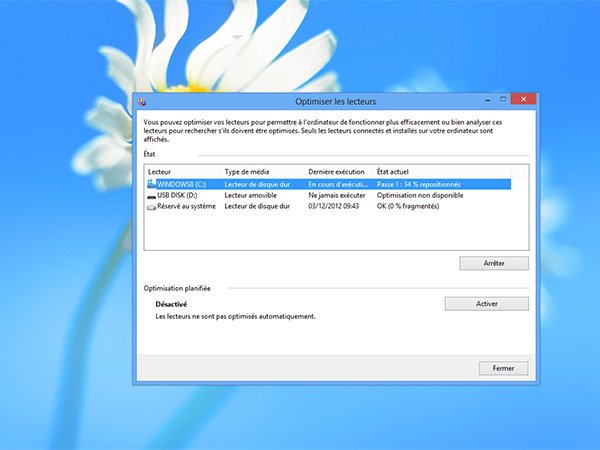The height and width of the screenshot is (450, 600).
Task: Click 'Optimisation non disponible' status cell
Action: [420, 195]
